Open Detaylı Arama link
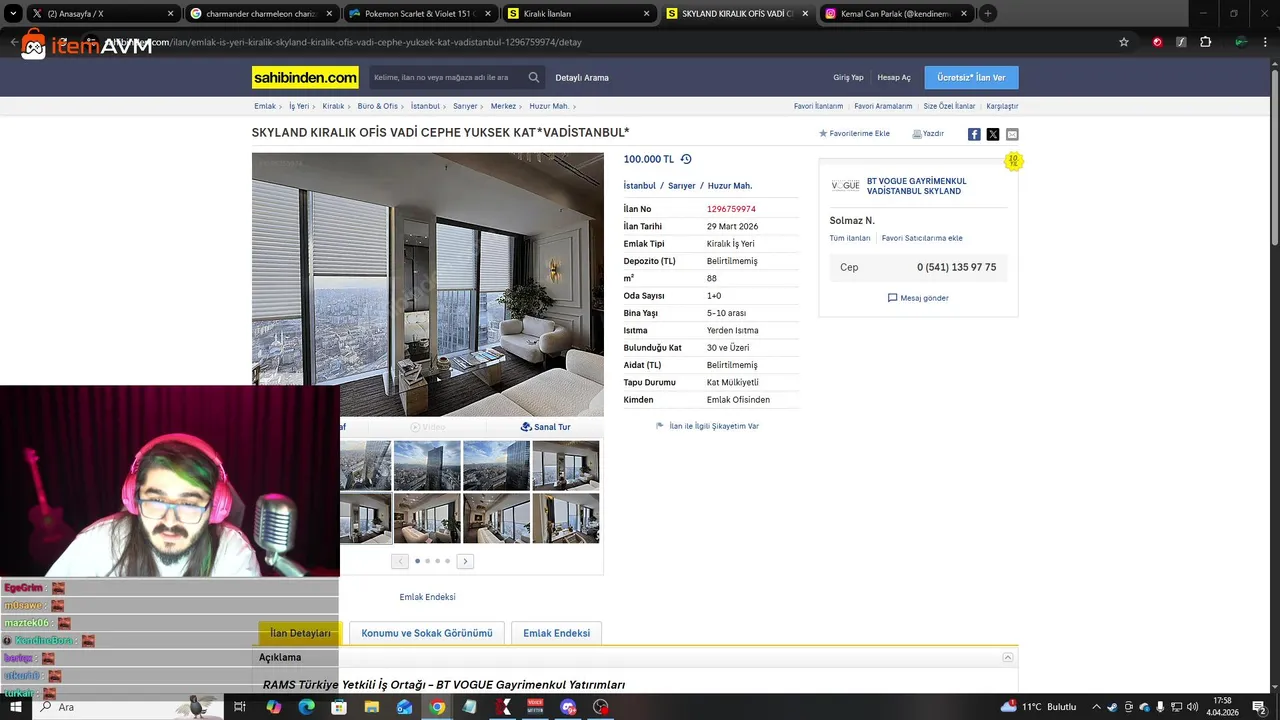This screenshot has height=720, width=1280. pyautogui.click(x=582, y=78)
